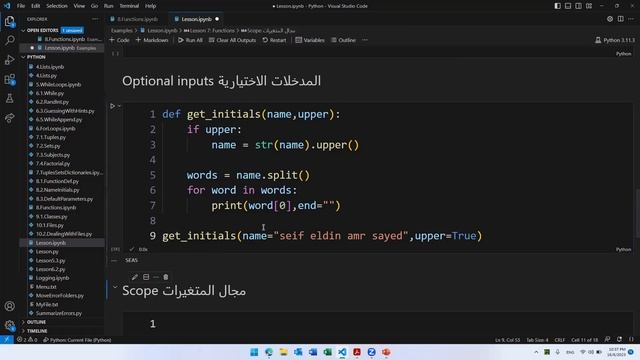Open the View menu
The height and width of the screenshot is (360, 640).
click(x=79, y=6)
